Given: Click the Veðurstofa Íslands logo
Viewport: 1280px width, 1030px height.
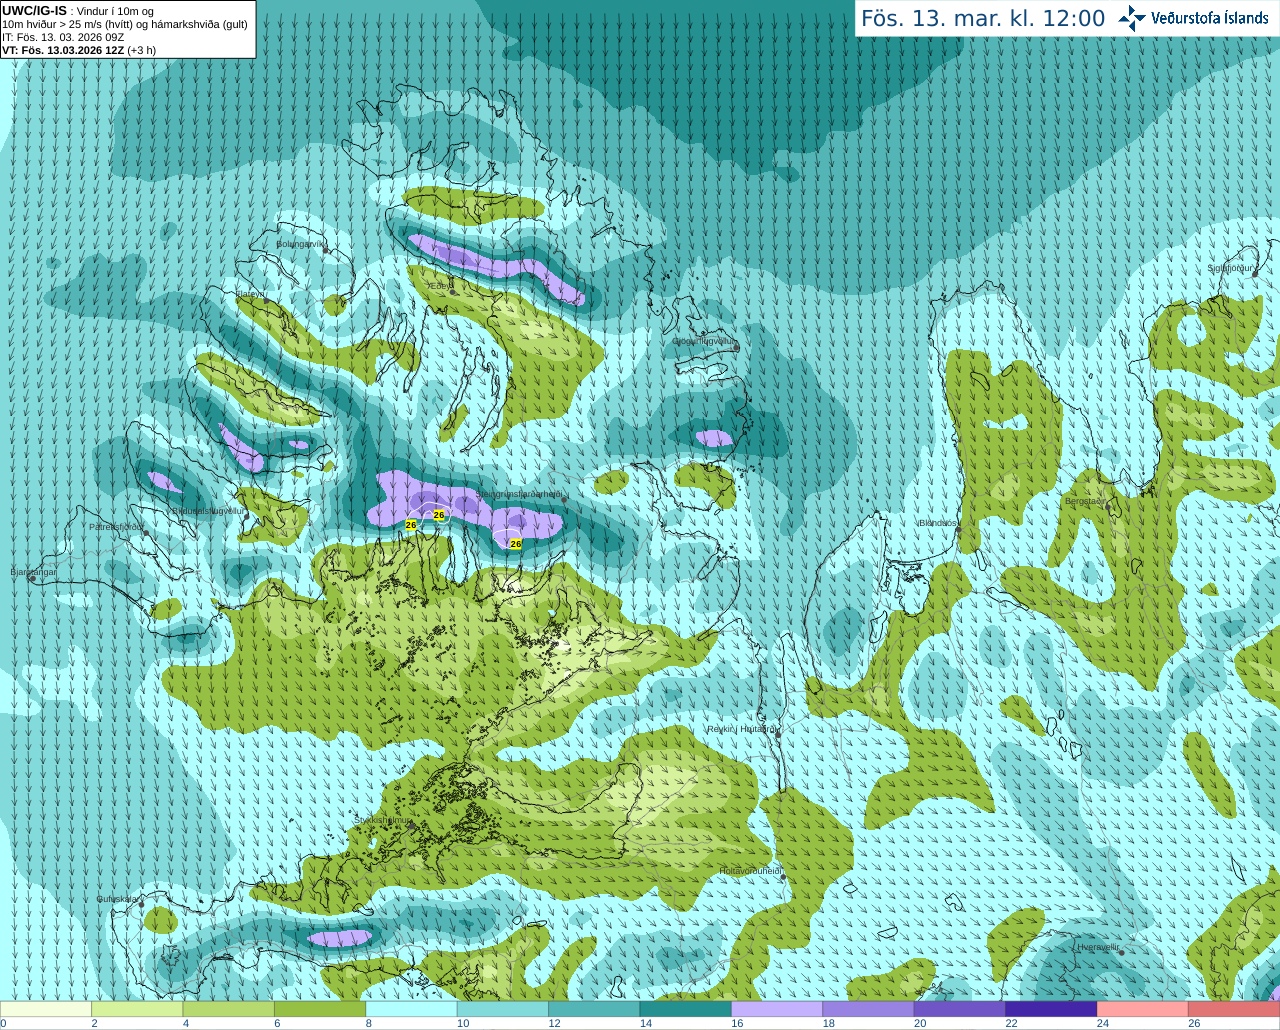Looking at the screenshot, I should [x=1193, y=18].
